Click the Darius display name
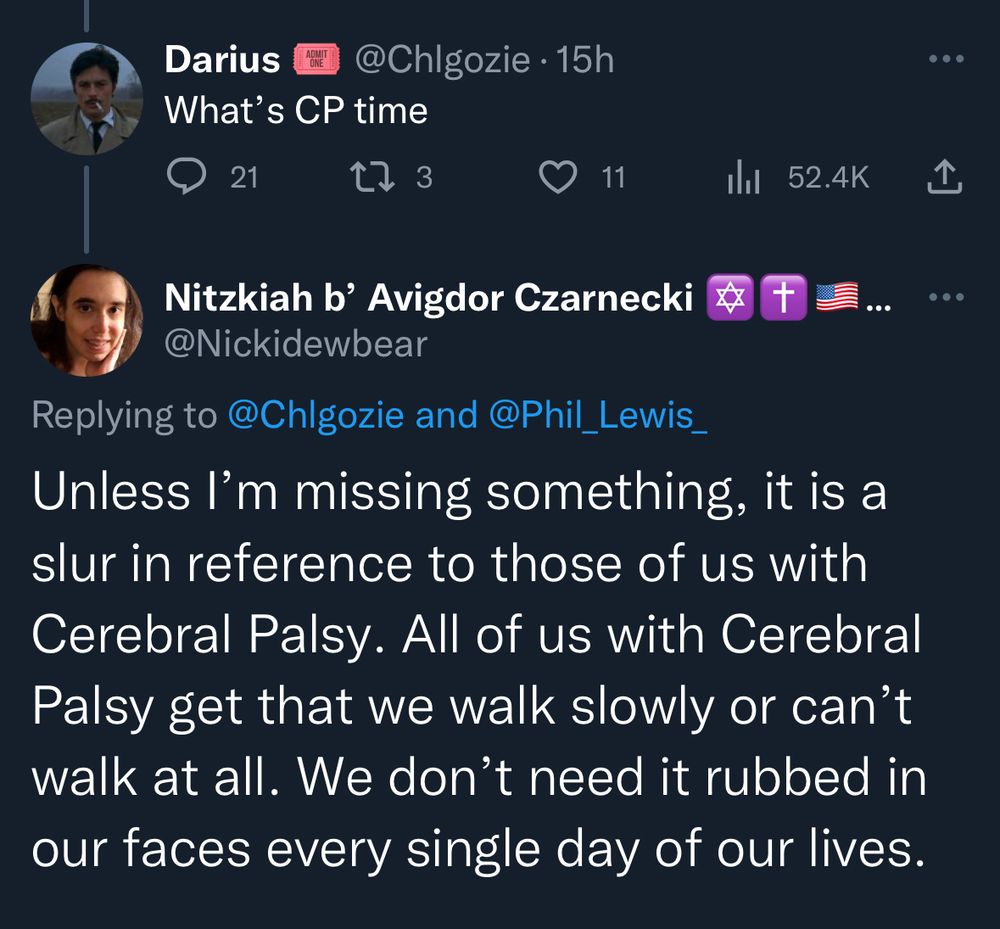The height and width of the screenshot is (929, 1000). click(x=222, y=59)
